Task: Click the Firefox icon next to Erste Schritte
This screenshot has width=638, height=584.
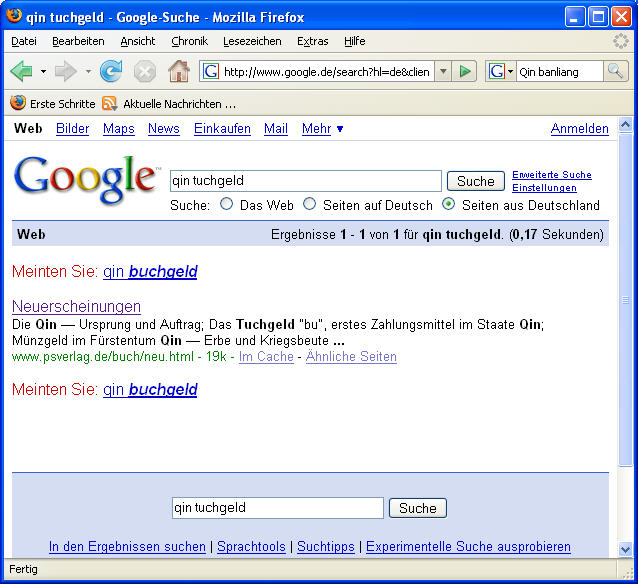Action: (x=17, y=103)
